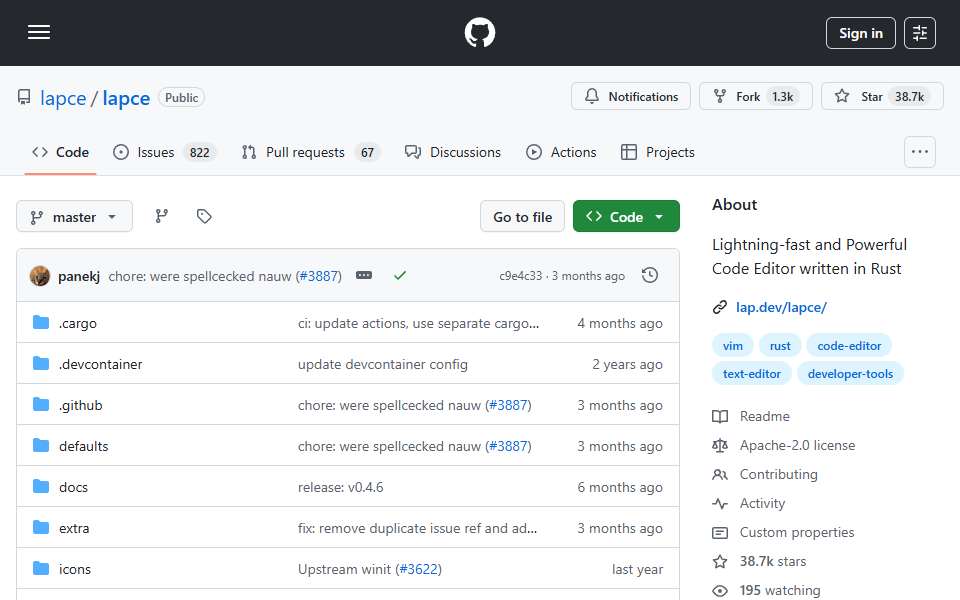Screen dimensions: 960x600
Task: Open #3887 link in .github row
Action: (508, 405)
